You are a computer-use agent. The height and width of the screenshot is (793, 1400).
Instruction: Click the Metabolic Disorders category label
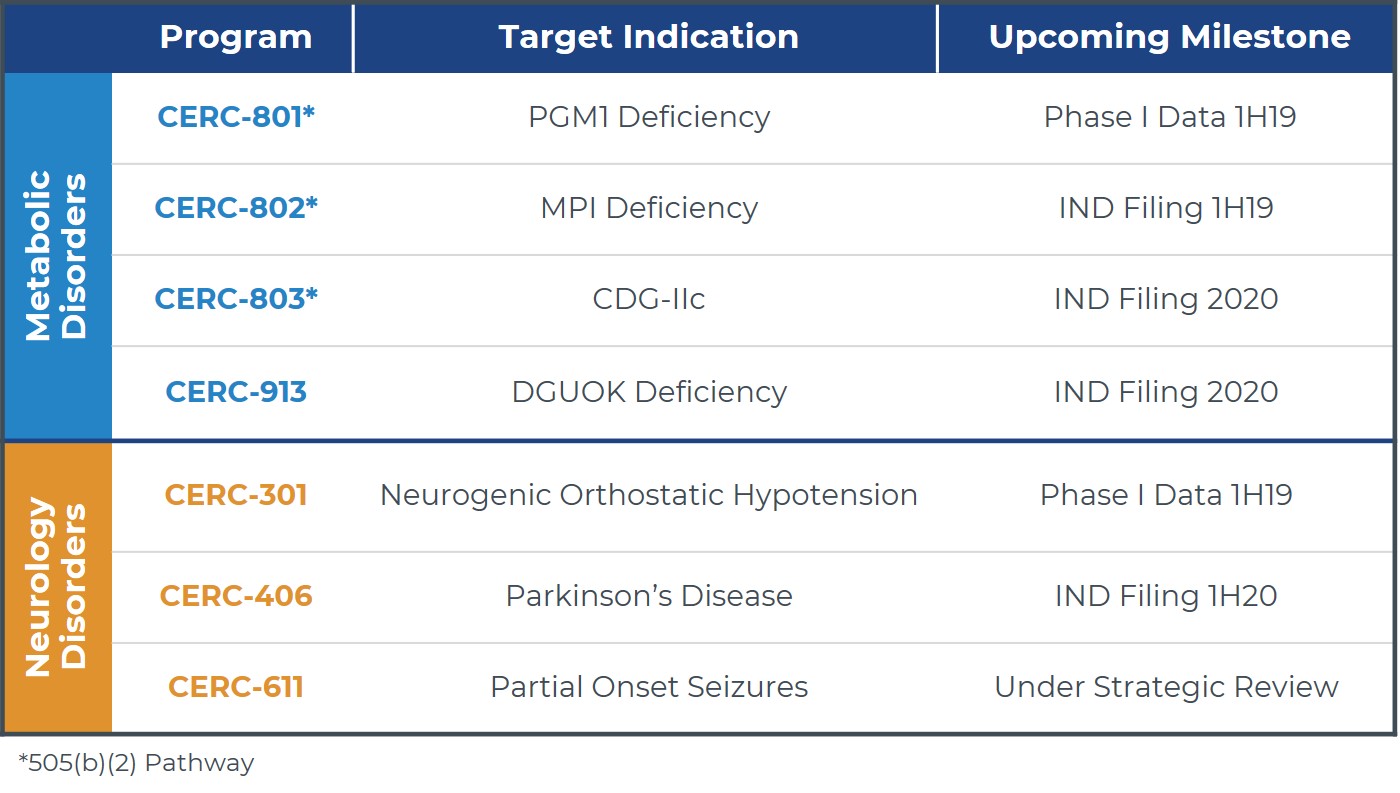[x=56, y=255]
